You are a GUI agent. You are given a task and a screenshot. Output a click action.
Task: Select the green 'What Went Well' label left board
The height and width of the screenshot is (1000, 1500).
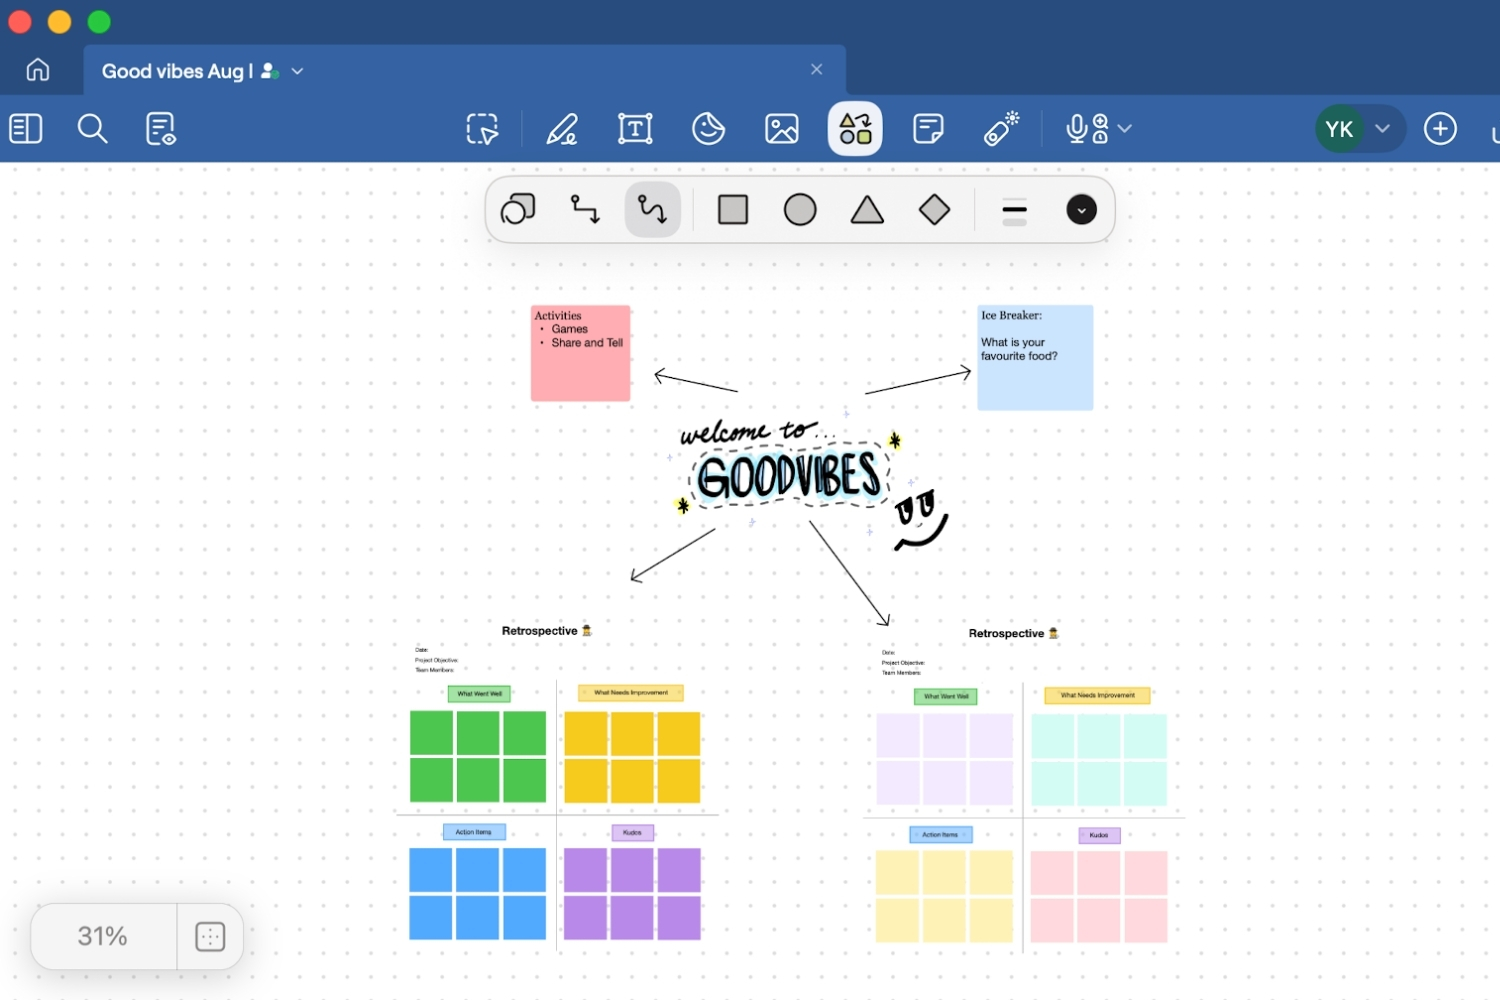tap(480, 694)
